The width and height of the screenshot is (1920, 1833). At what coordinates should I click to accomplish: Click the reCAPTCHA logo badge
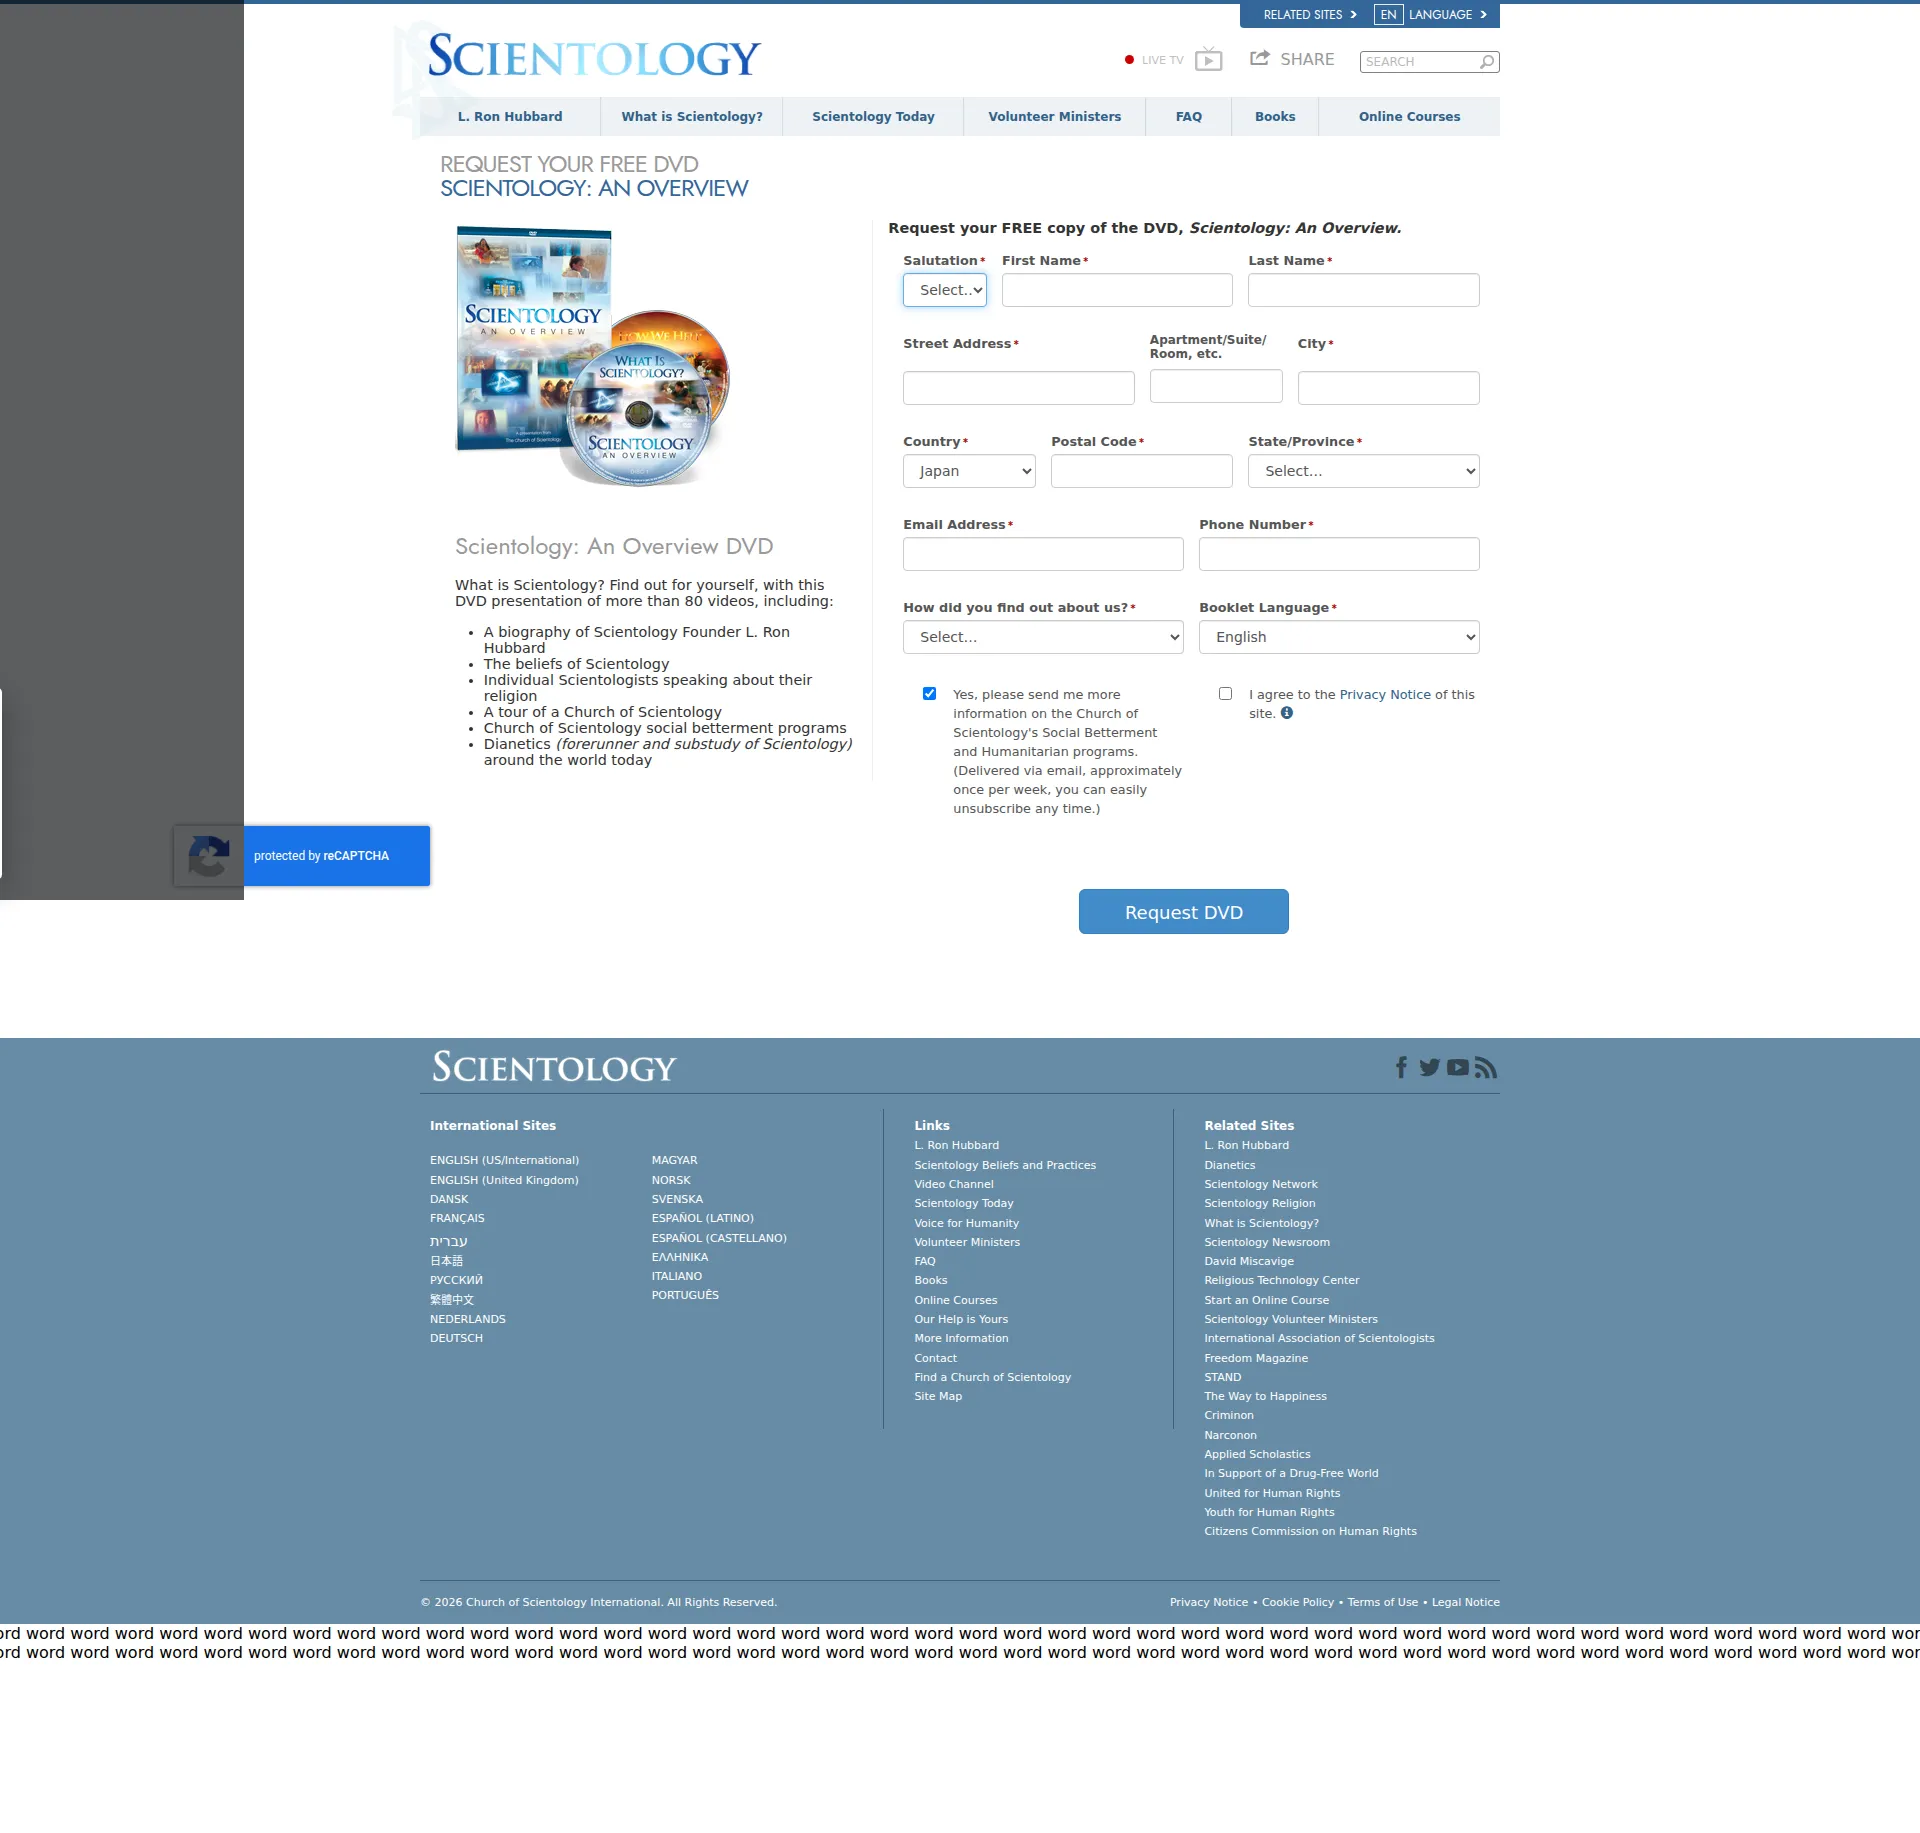(x=209, y=856)
